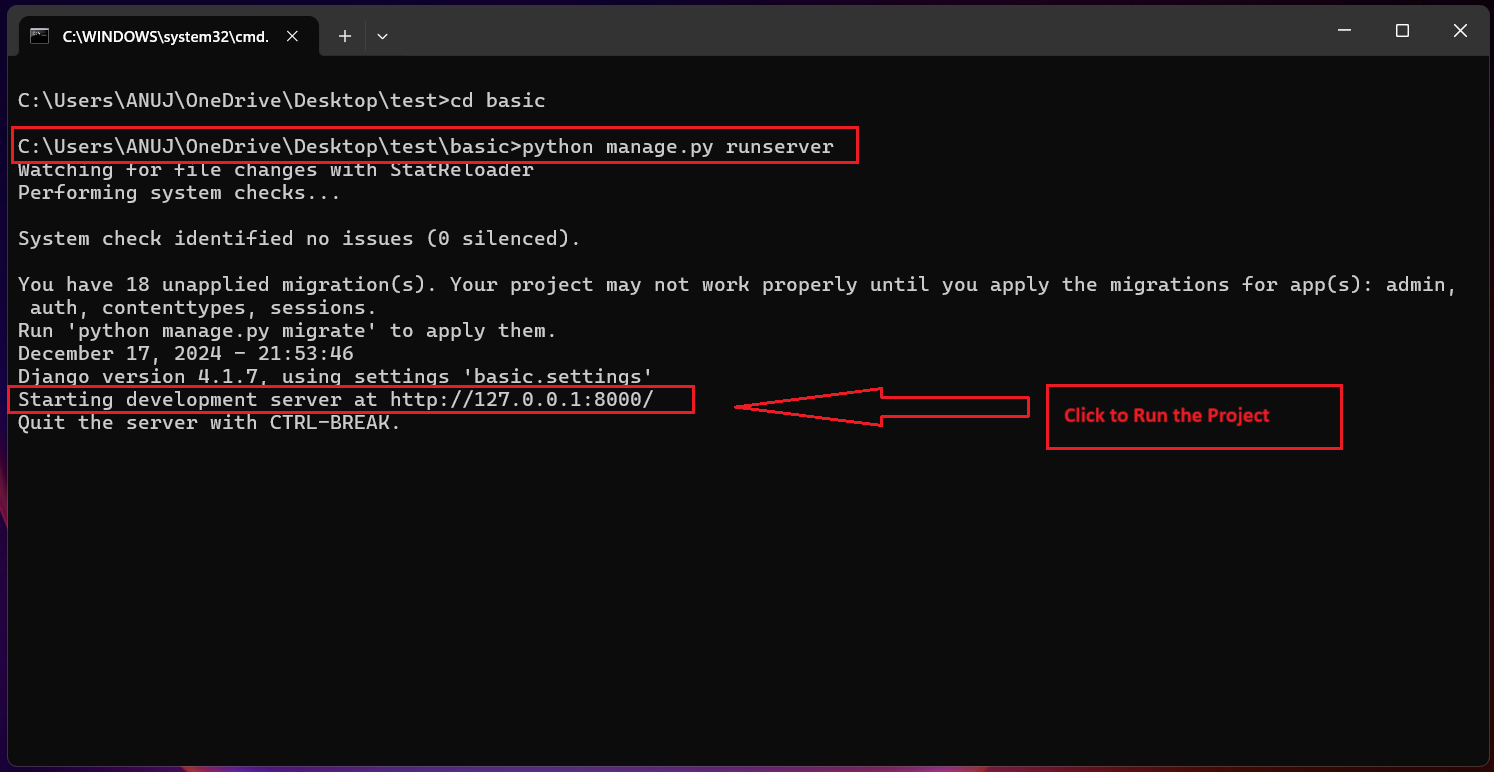1494x772 pixels.
Task: Click the Windows Terminal tab dropdown chevron
Action: (382, 35)
